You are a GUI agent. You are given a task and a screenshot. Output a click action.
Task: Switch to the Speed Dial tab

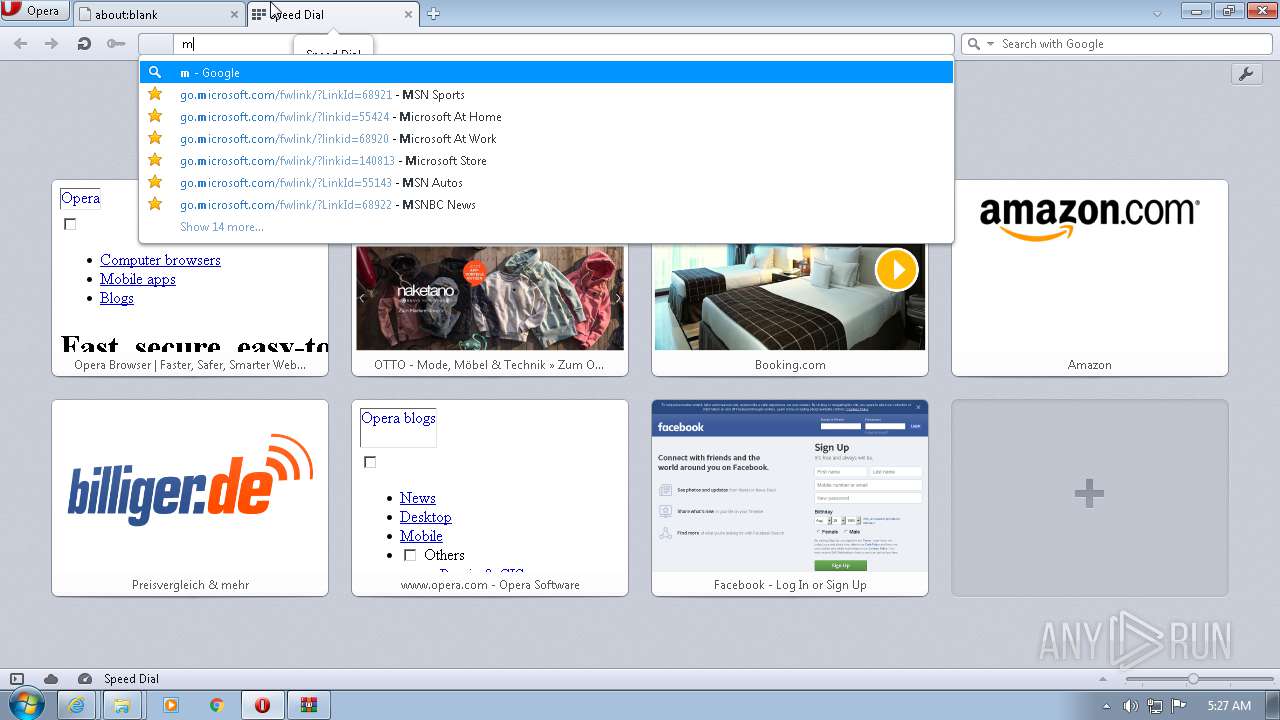coord(333,14)
